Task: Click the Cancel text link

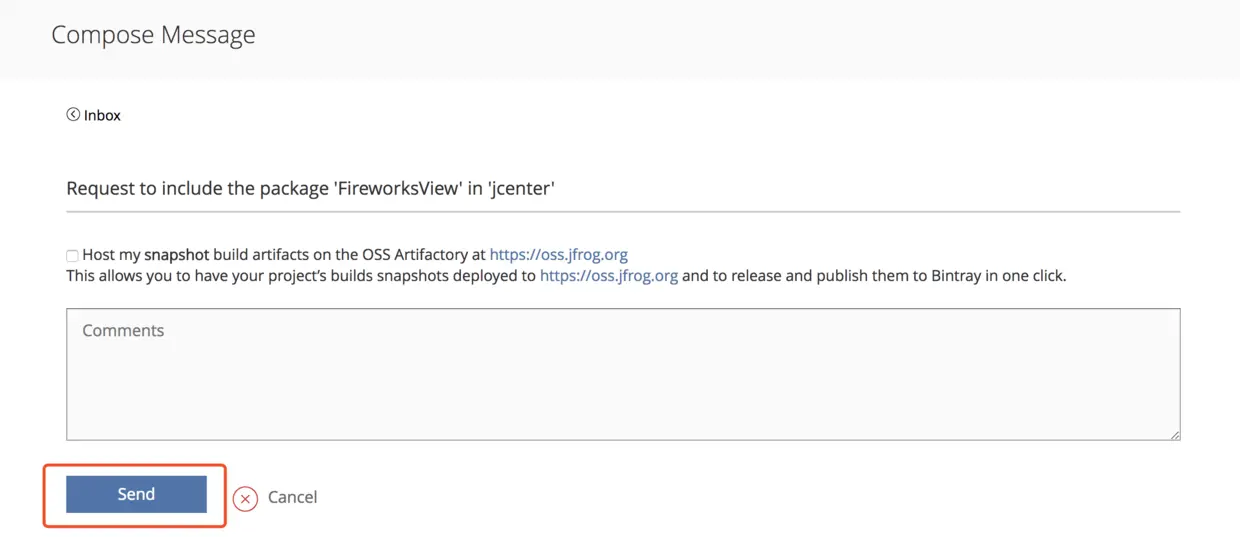Action: (x=292, y=497)
